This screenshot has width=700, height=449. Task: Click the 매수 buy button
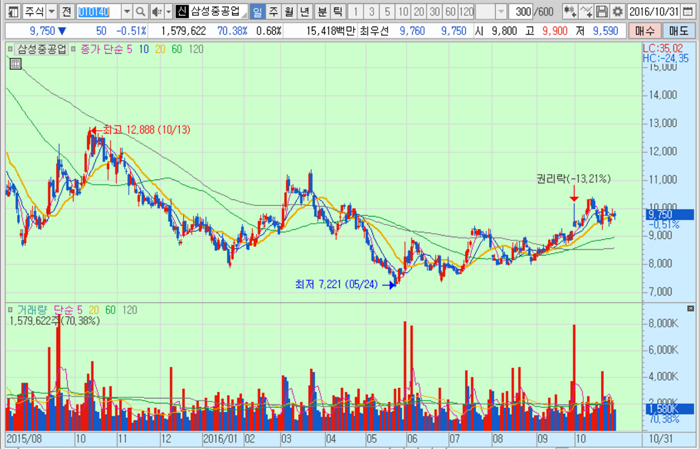click(645, 31)
